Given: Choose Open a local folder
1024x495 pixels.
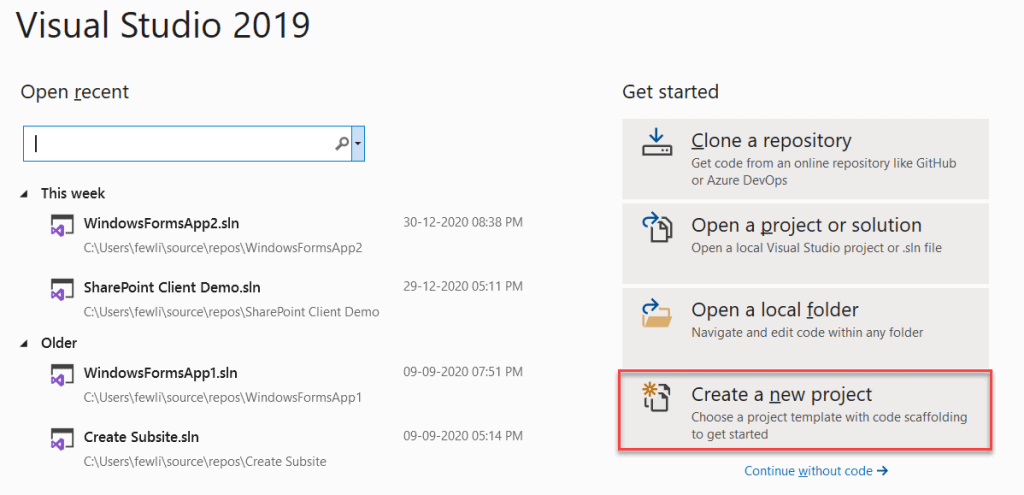Looking at the screenshot, I should [805, 327].
